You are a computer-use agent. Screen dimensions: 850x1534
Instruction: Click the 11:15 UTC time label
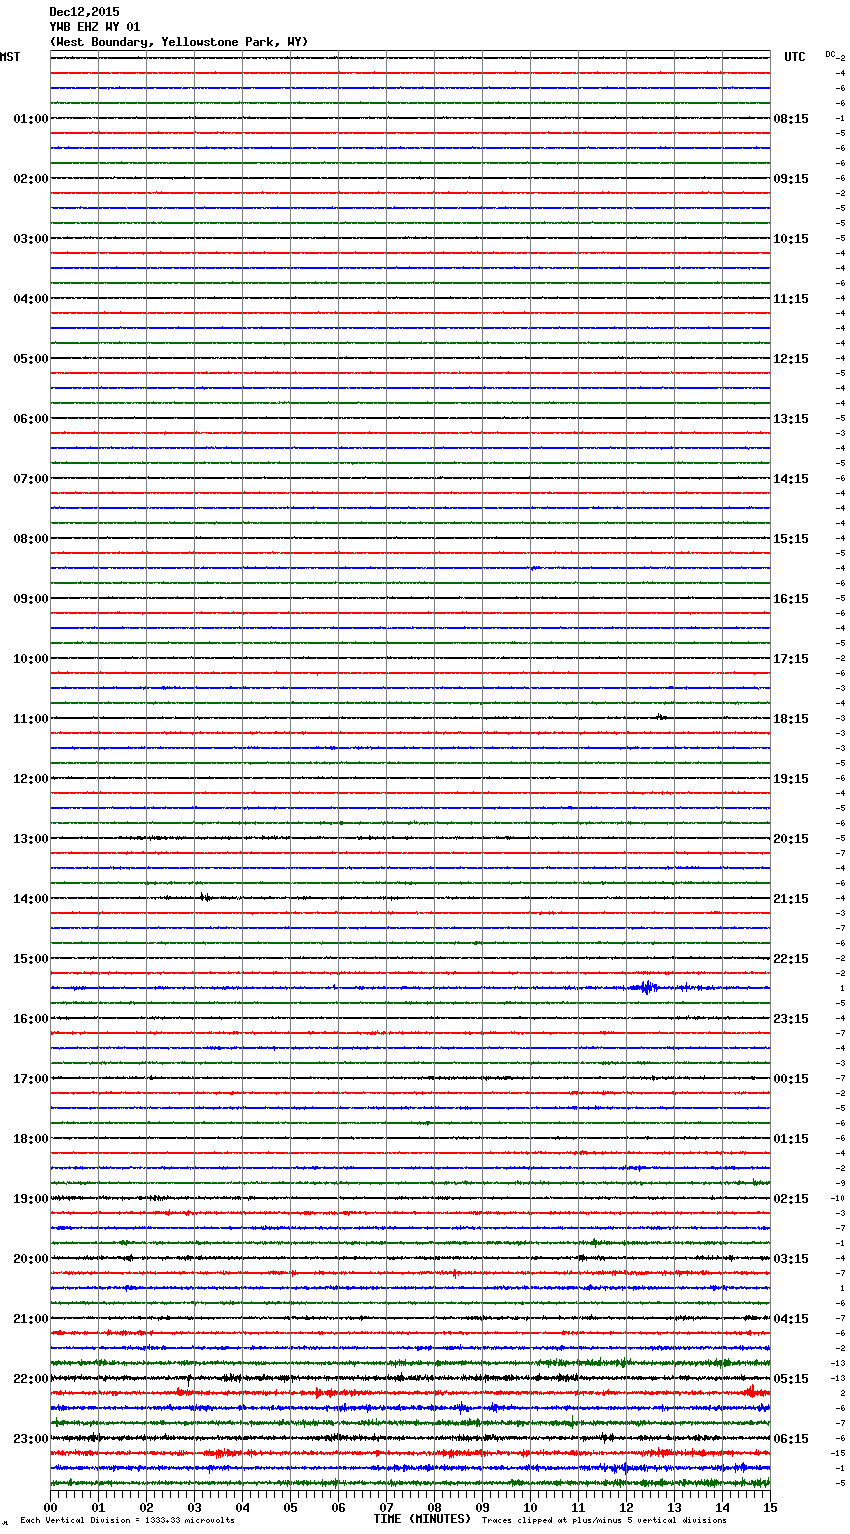coord(791,299)
